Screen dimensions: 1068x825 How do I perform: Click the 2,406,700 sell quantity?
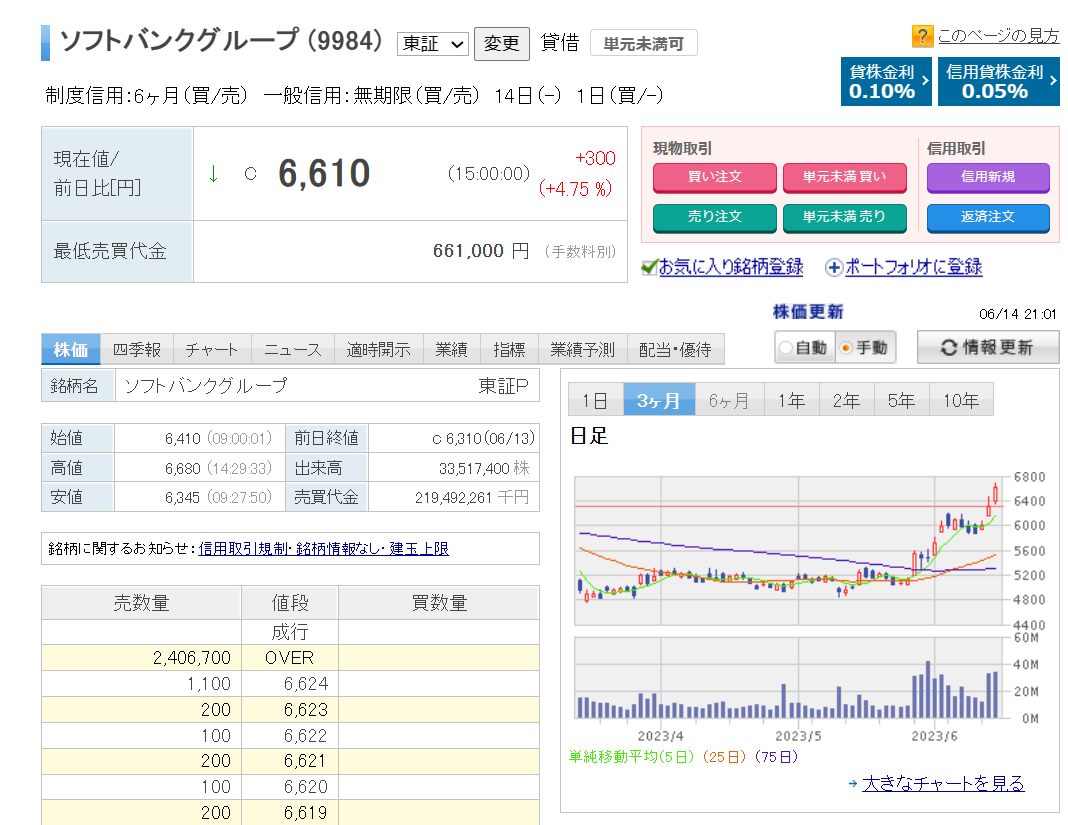[192, 658]
